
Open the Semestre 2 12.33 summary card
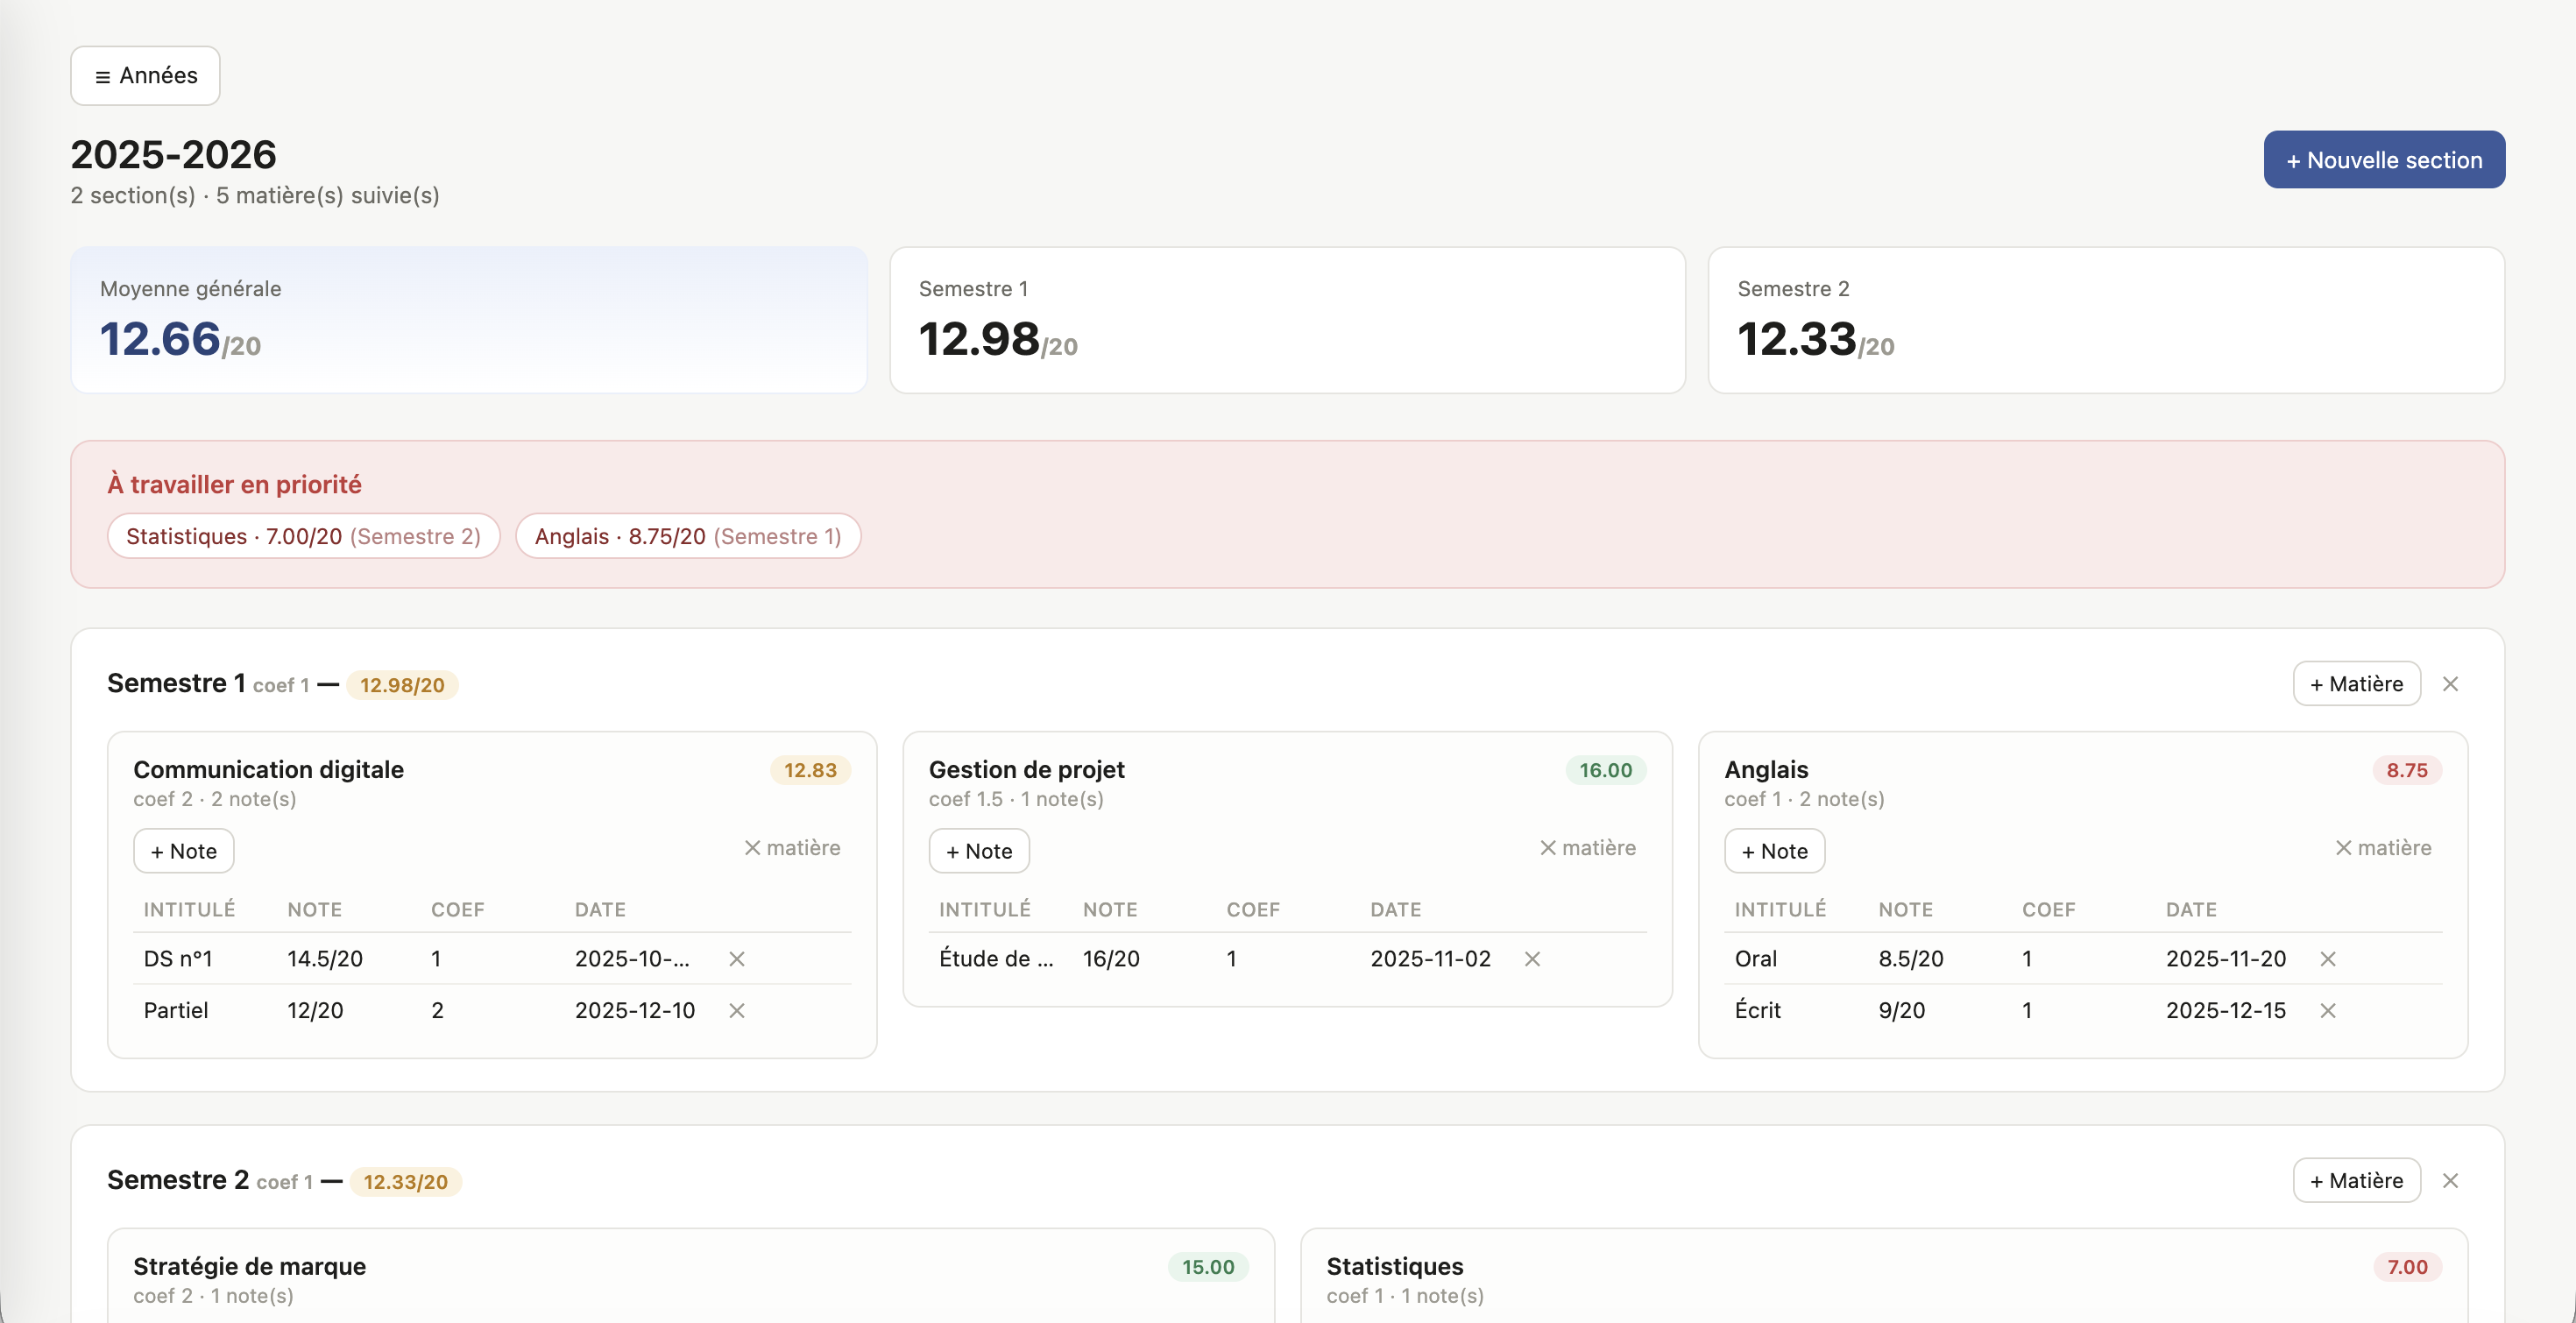click(x=2106, y=320)
